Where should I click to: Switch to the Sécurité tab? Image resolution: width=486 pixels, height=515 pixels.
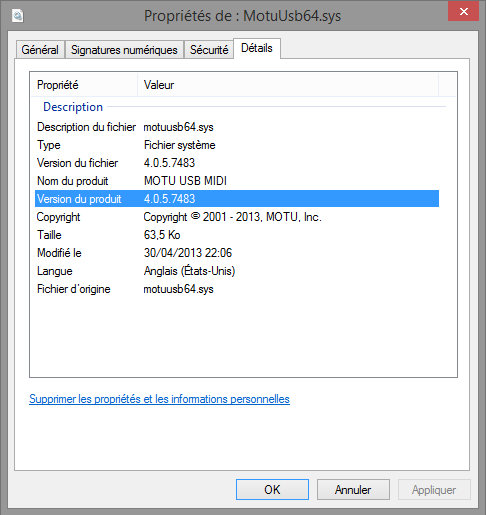pos(209,50)
